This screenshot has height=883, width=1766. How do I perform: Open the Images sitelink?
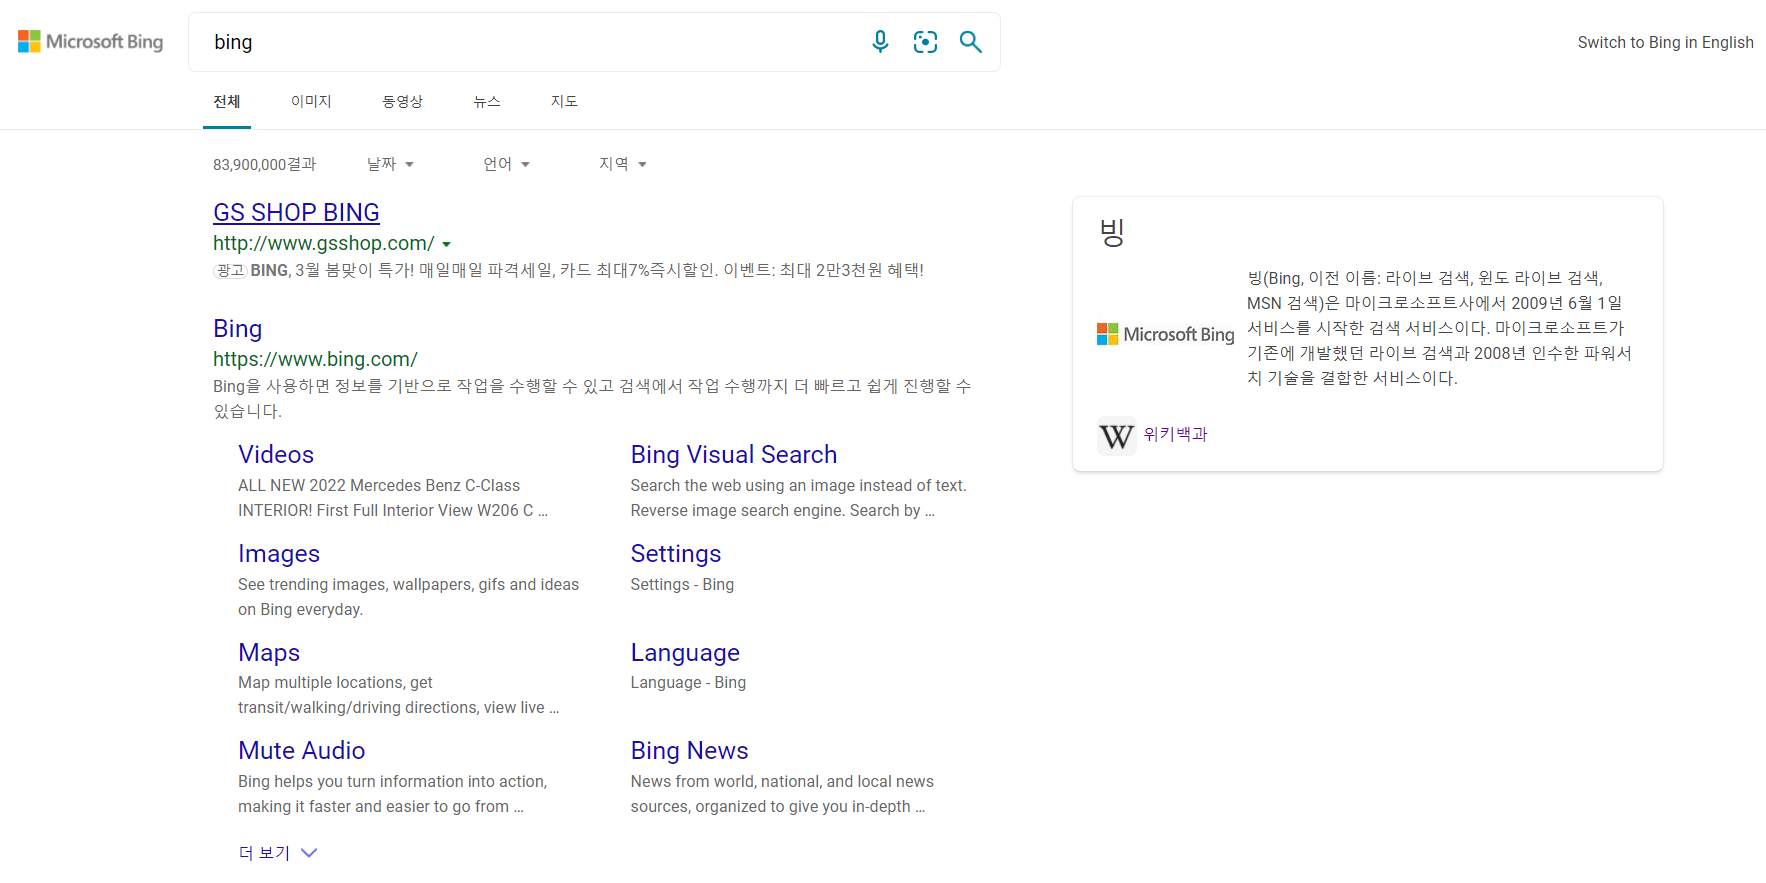point(279,553)
